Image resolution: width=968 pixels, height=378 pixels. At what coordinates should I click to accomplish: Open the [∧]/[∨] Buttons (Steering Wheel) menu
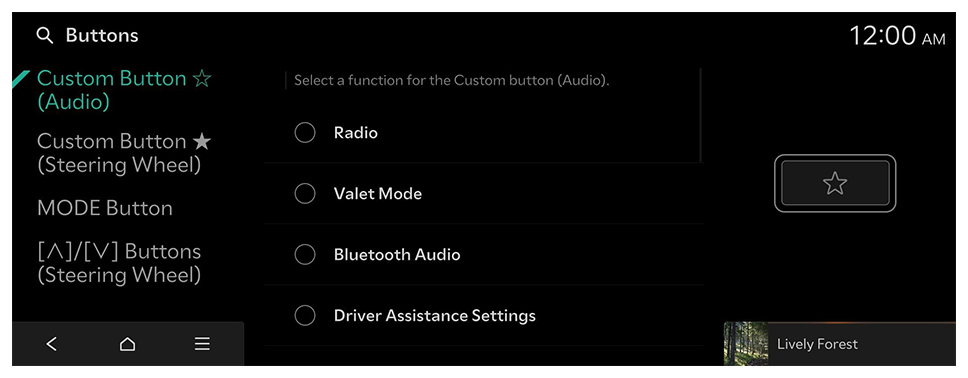tap(119, 263)
